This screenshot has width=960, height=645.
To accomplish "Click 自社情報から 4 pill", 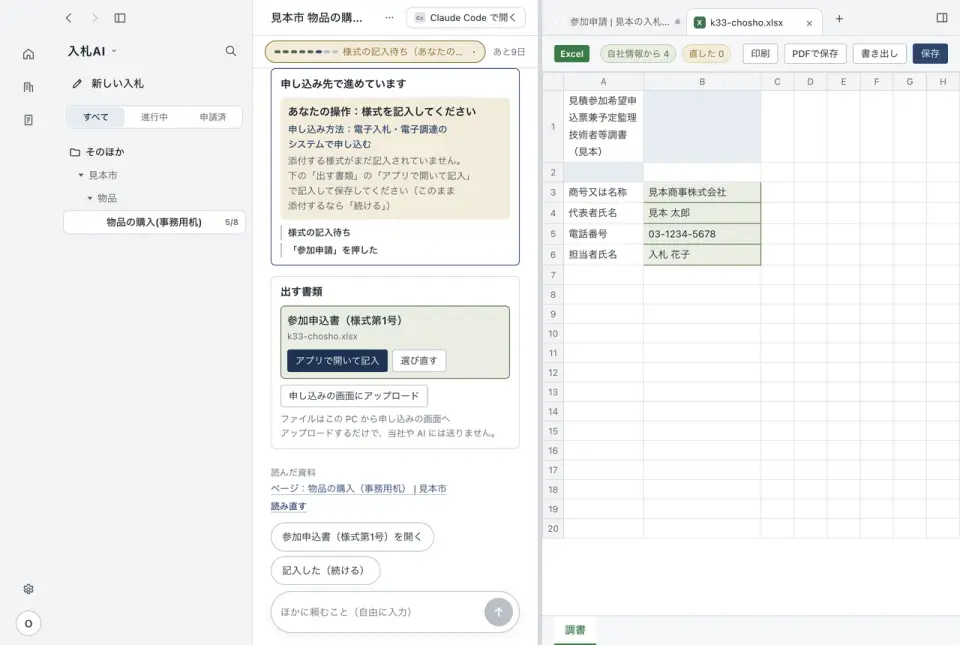I will click(x=637, y=54).
